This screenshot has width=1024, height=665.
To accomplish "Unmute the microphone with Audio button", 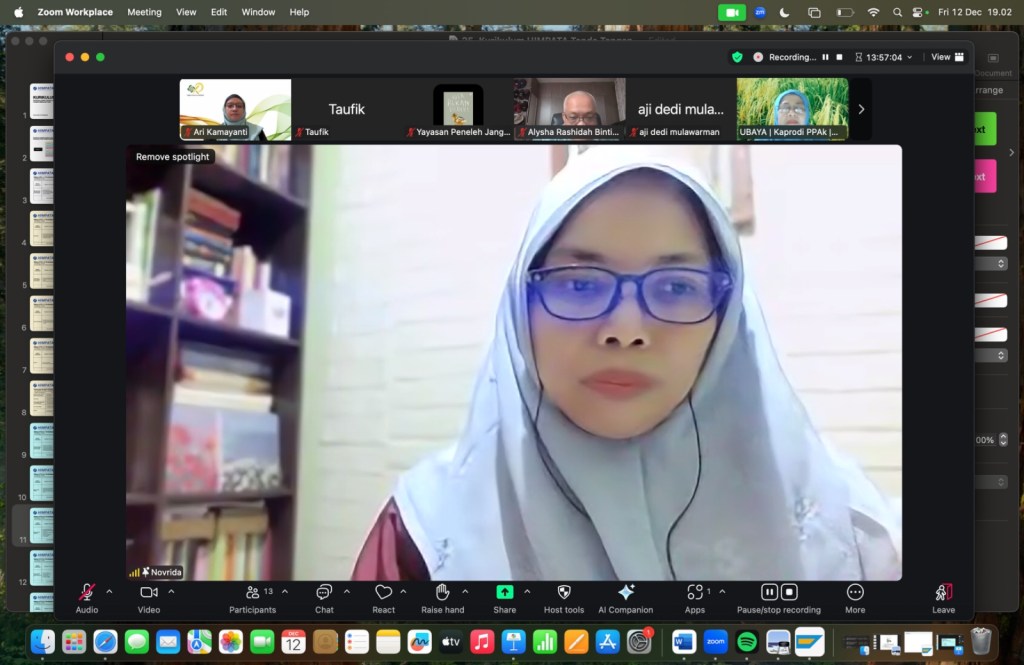I will click(x=87, y=592).
